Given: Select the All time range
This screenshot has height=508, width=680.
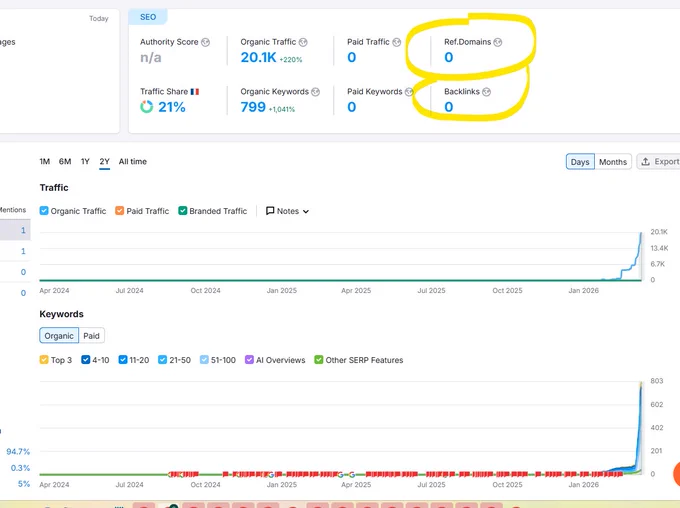Looking at the screenshot, I should [x=133, y=161].
